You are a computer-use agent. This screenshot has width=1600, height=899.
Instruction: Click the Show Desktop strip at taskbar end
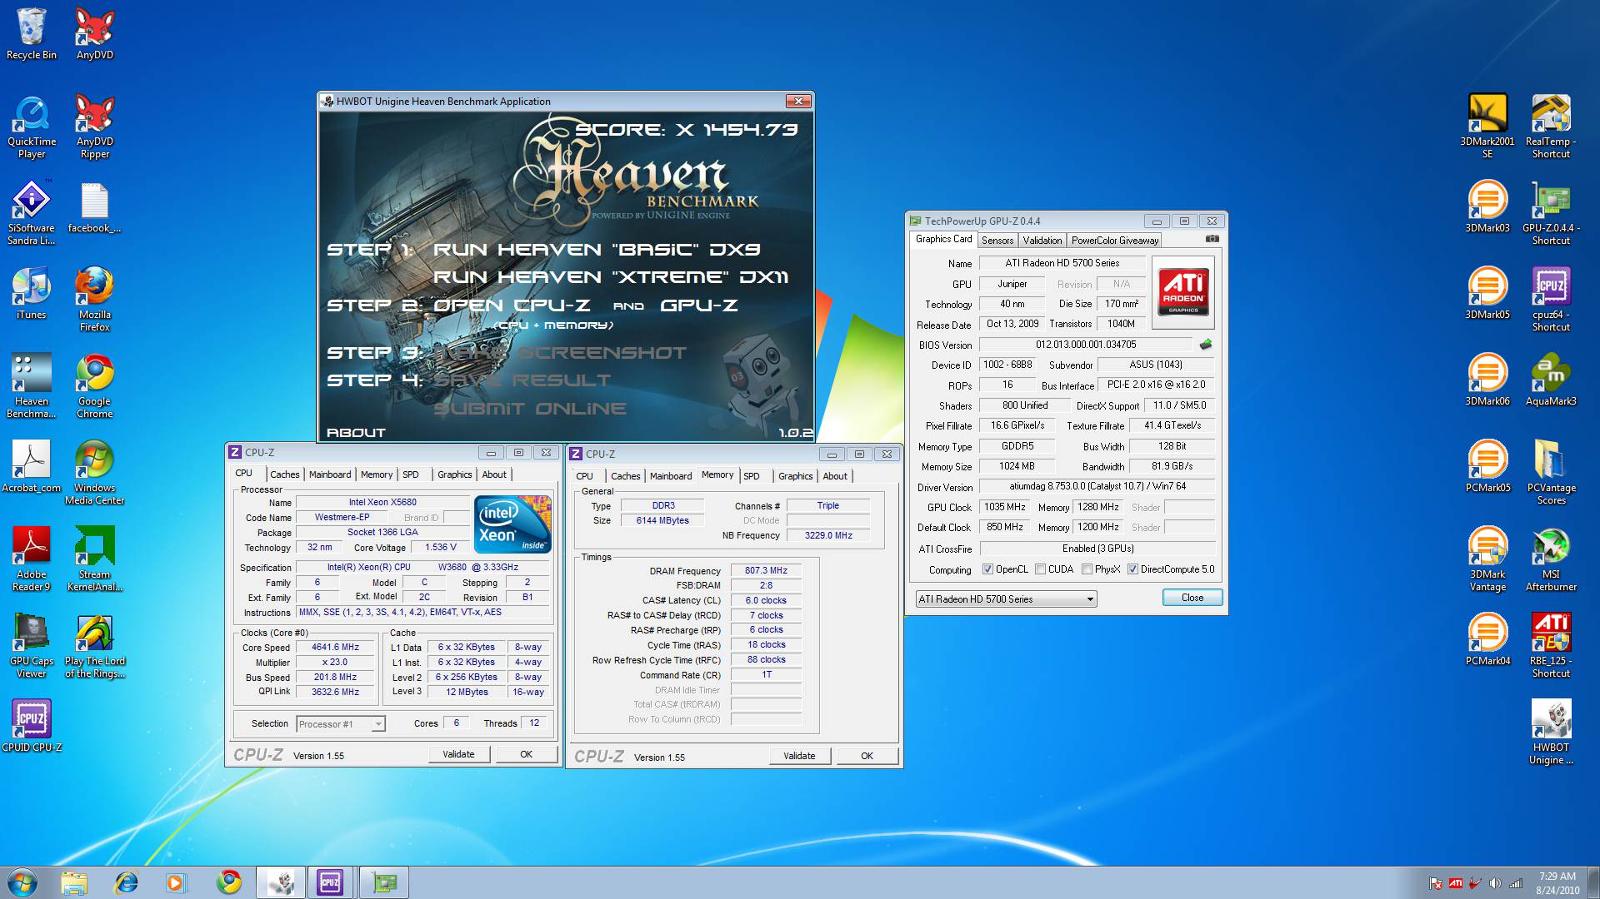1593,882
